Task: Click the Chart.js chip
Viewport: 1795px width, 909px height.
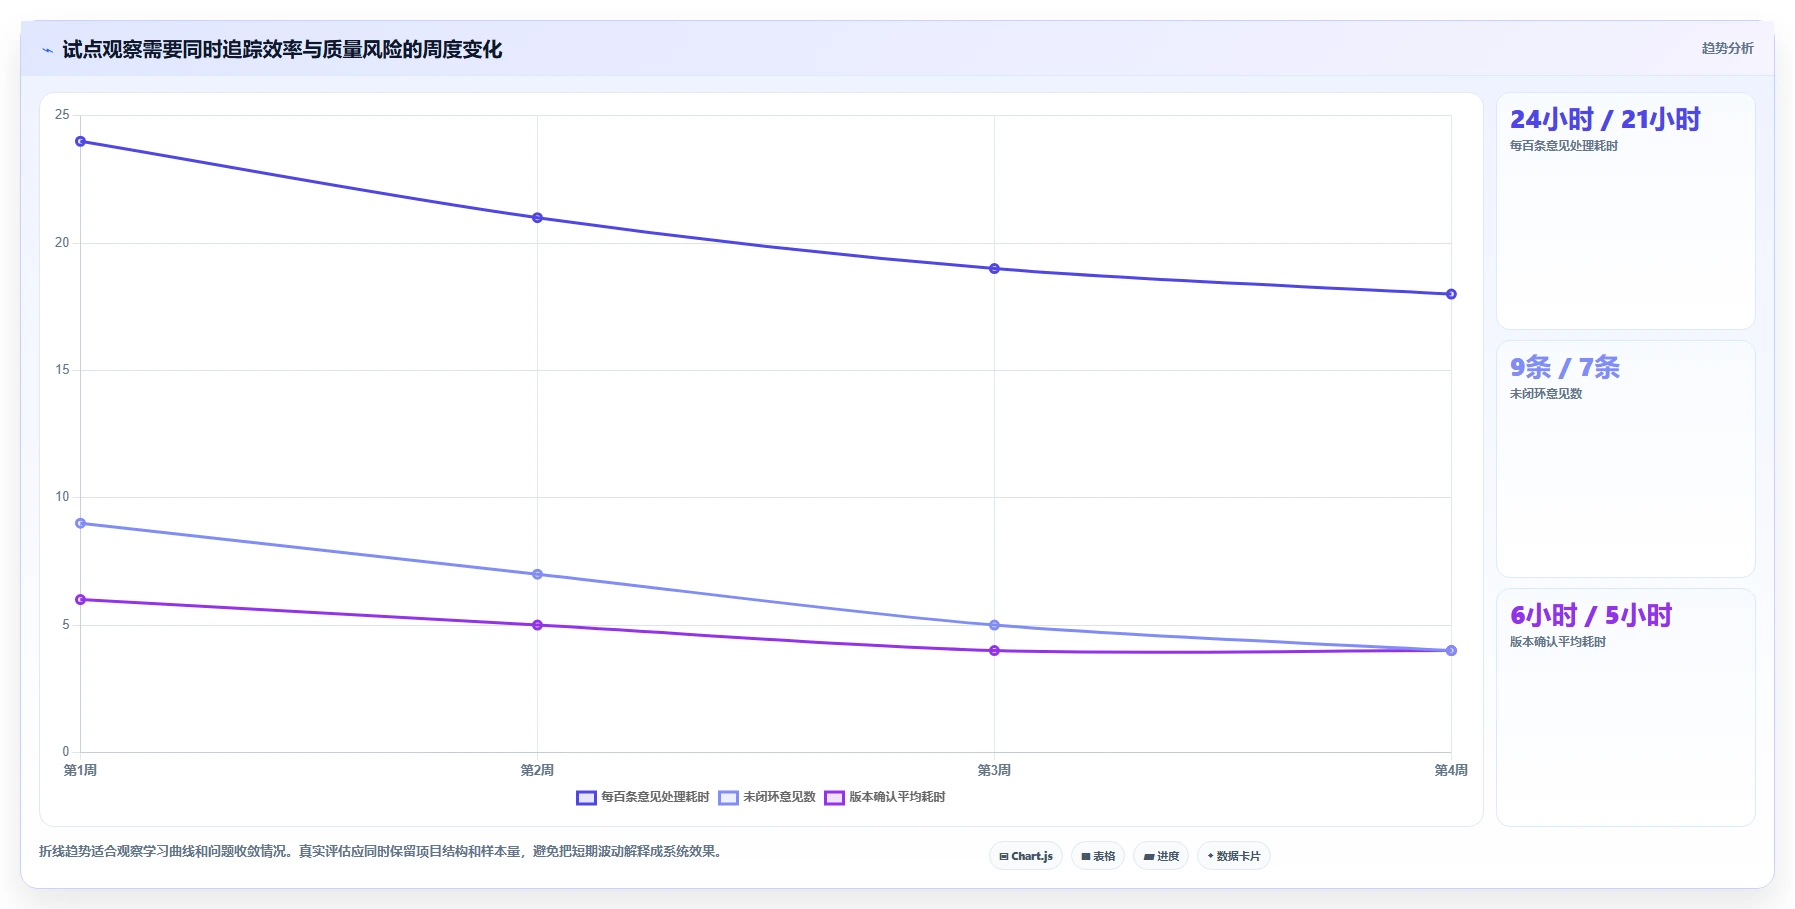Action: pyautogui.click(x=1026, y=856)
